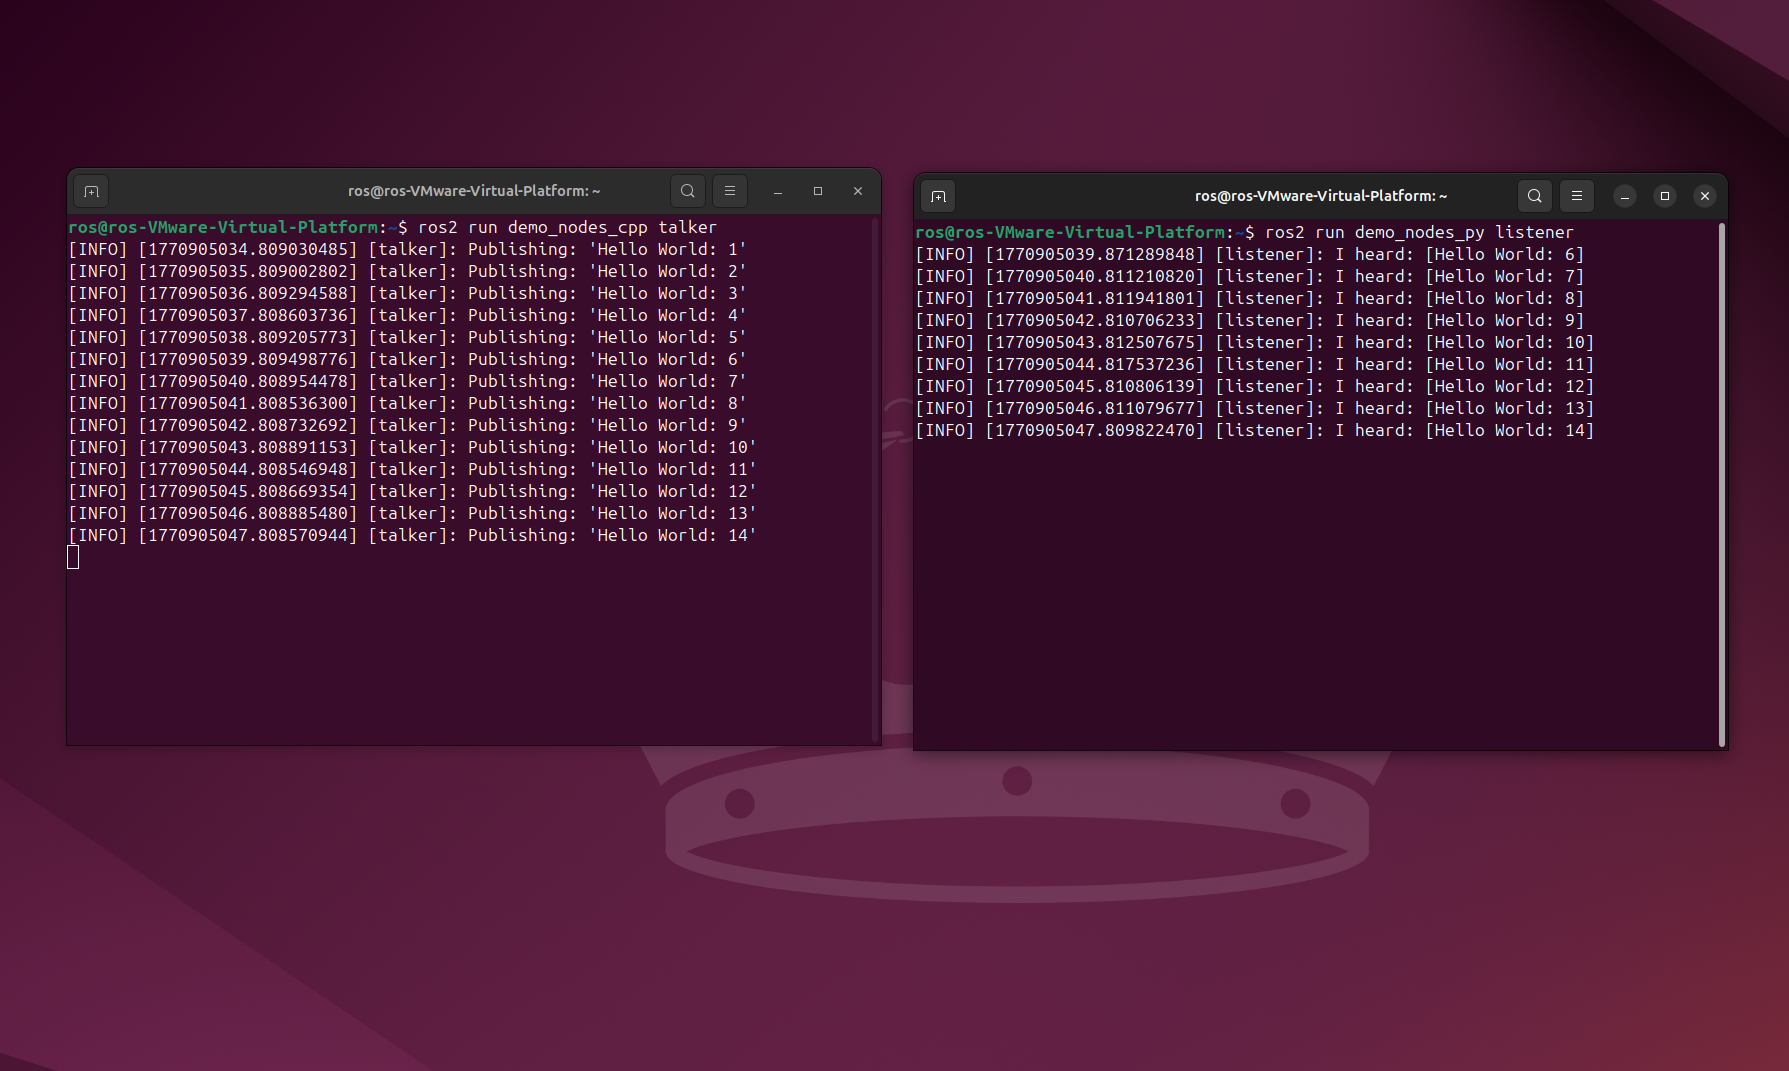Open hamburger menu in listener terminal
This screenshot has width=1789, height=1071.
[x=1577, y=196]
